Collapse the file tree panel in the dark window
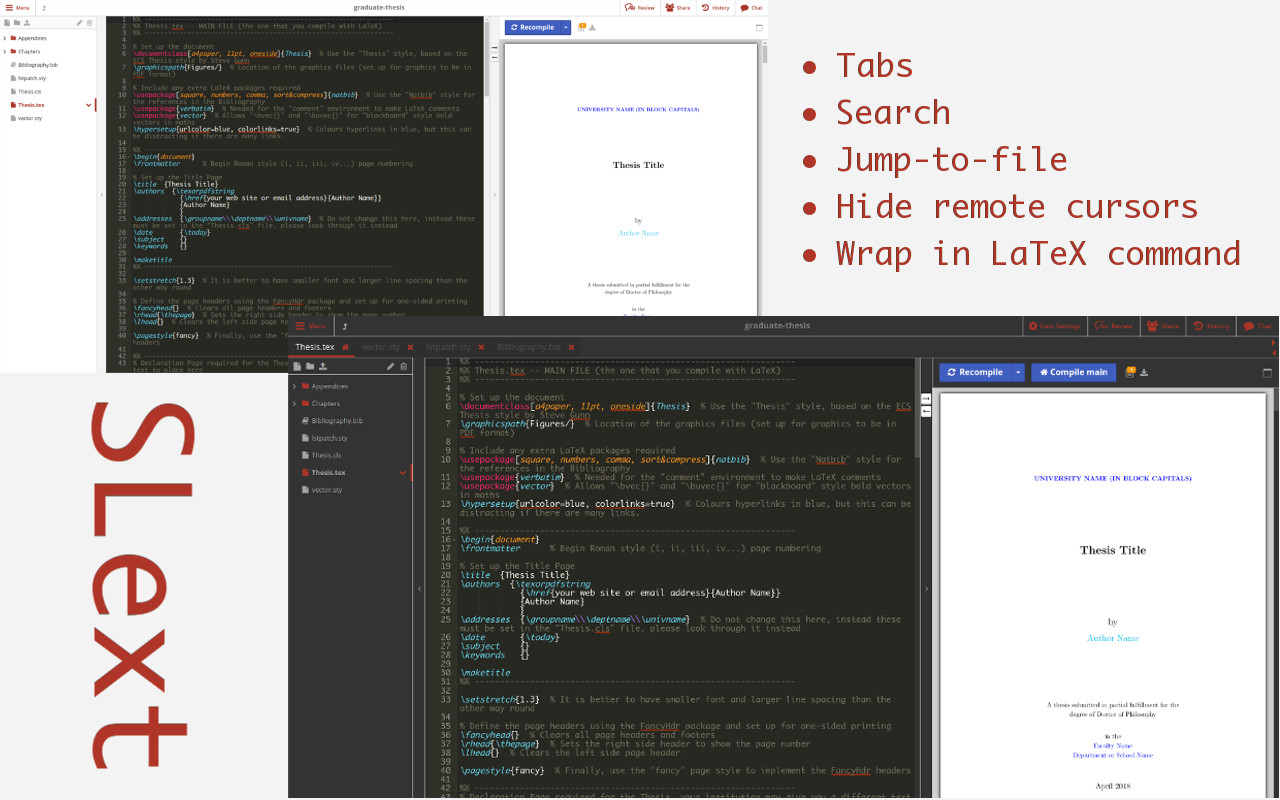Screen dimensions: 1280x800 pyautogui.click(x=419, y=589)
